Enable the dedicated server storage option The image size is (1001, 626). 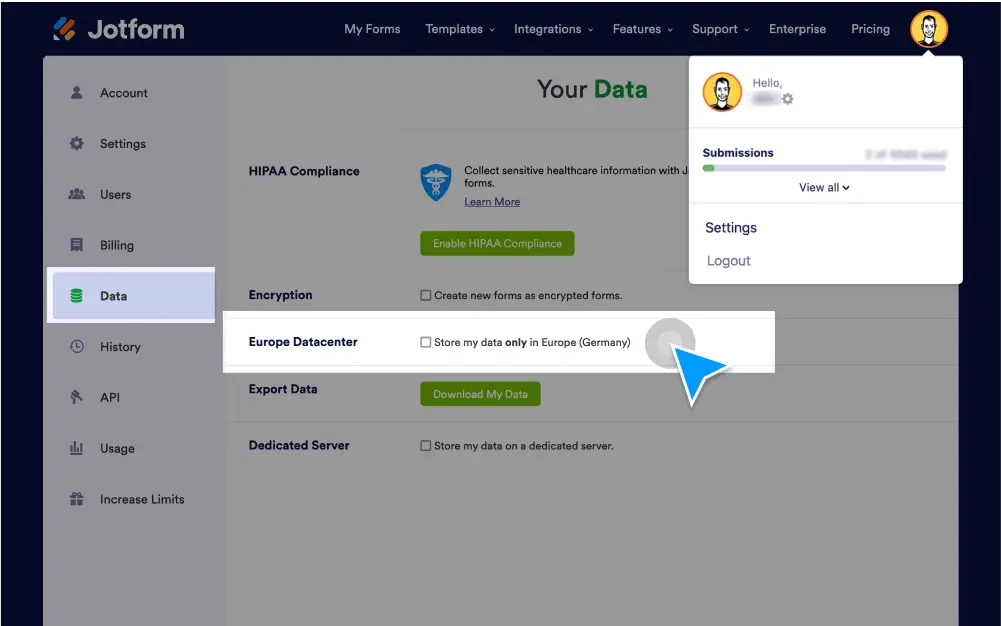425,445
